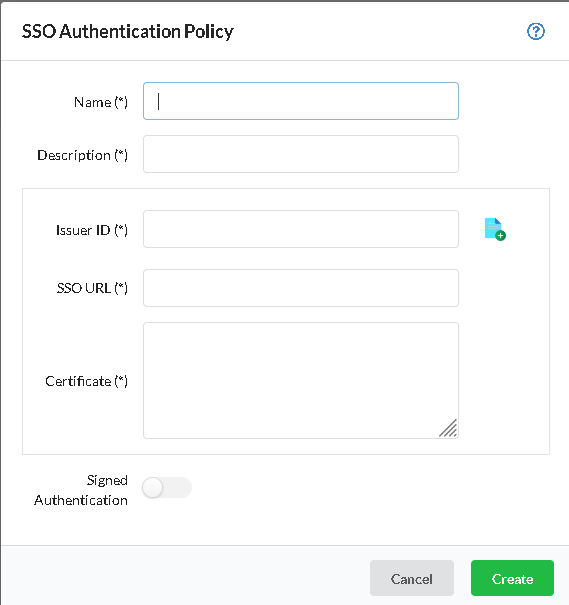Click the green Create button
The height and width of the screenshot is (605, 569).
(512, 578)
